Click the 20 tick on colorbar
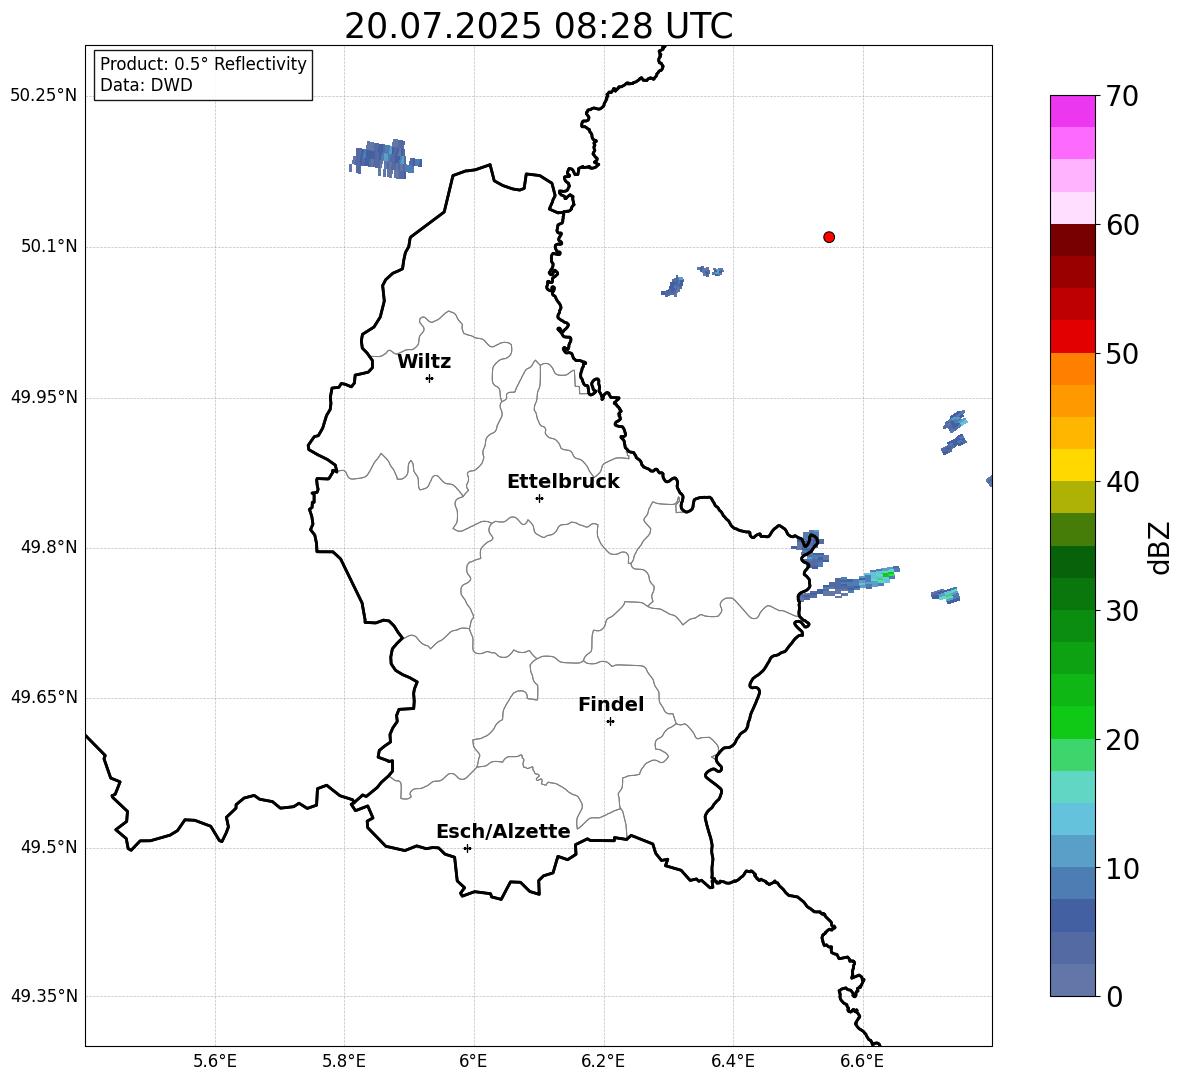The height and width of the screenshot is (1081, 1184). (x=1122, y=740)
